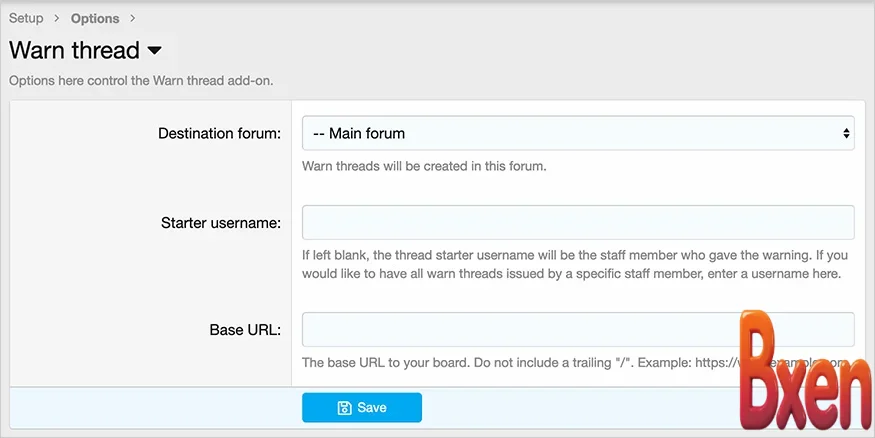Select the Starter username label

[220, 222]
